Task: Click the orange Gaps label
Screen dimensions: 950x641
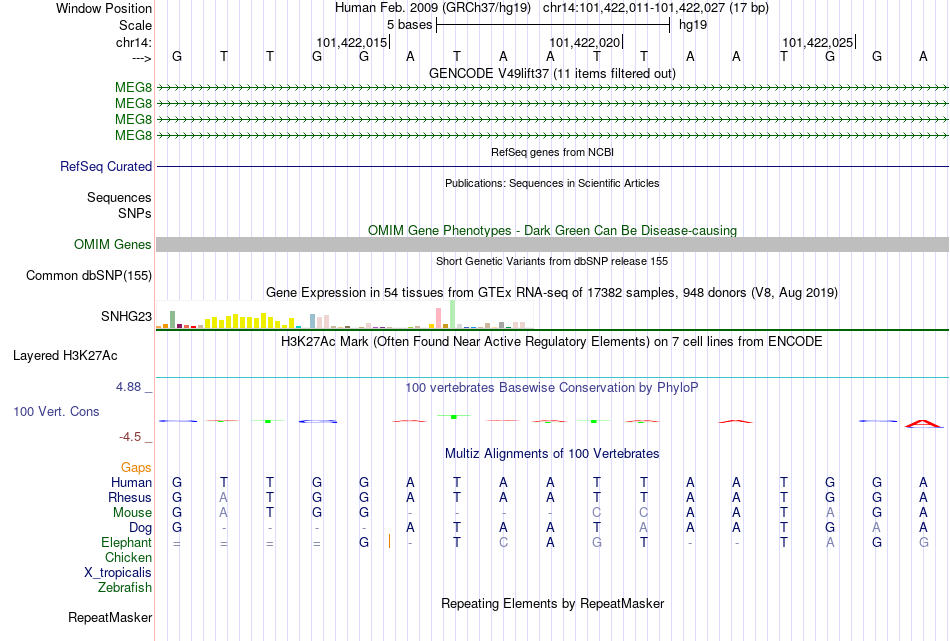Action: (x=136, y=467)
